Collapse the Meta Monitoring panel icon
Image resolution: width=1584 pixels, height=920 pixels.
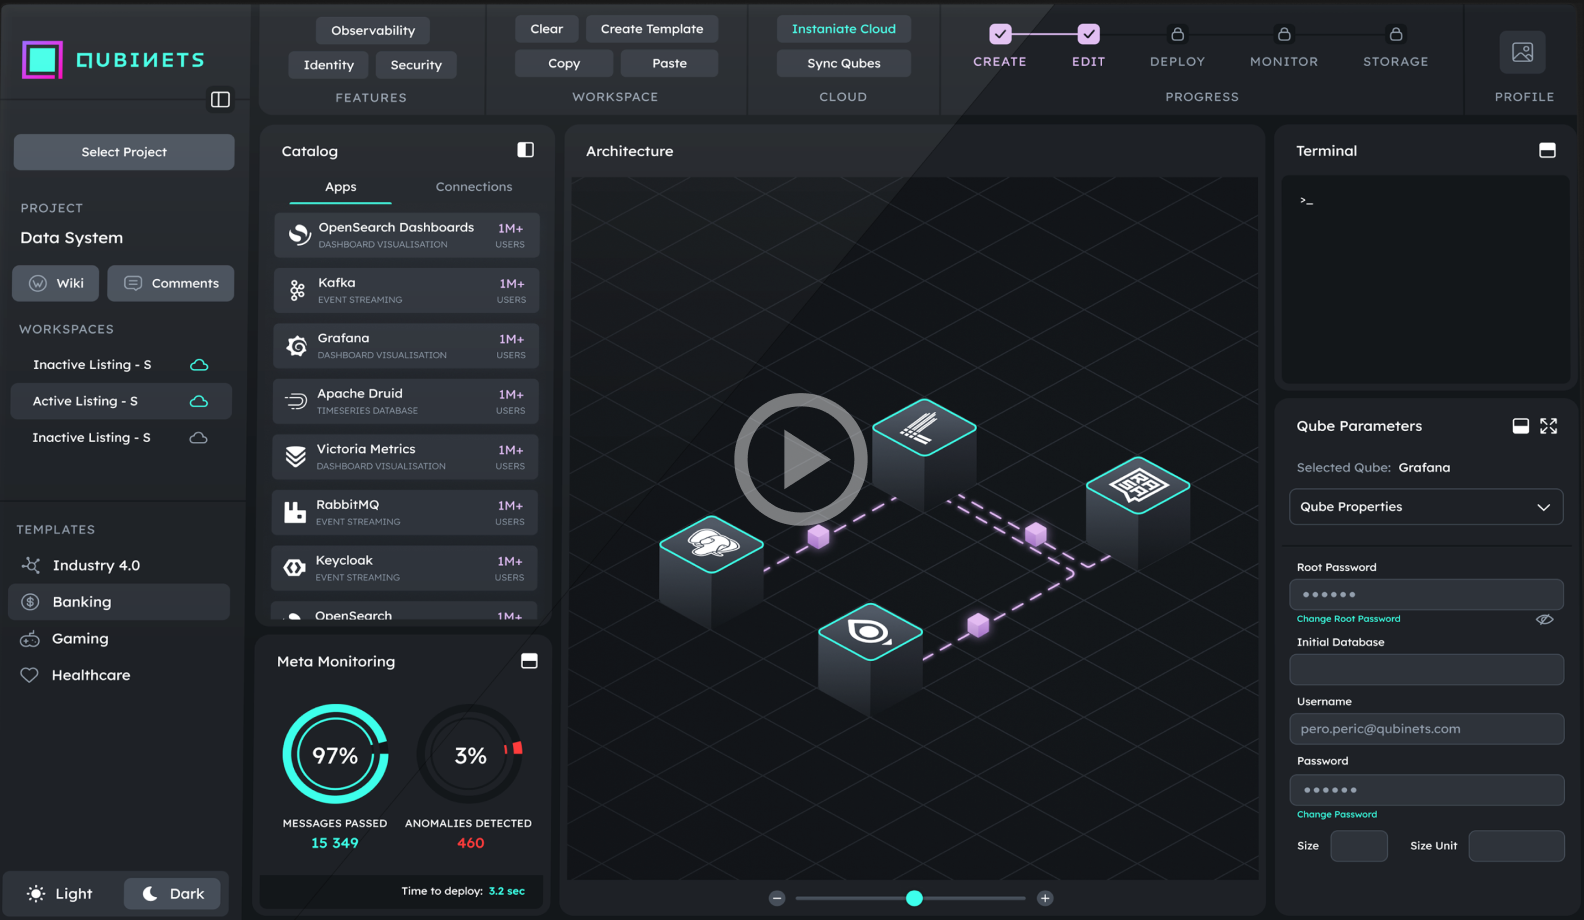[529, 661]
